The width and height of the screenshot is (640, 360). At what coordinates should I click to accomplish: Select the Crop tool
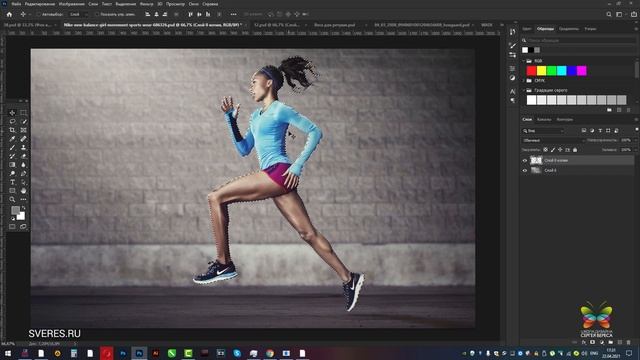[12, 130]
